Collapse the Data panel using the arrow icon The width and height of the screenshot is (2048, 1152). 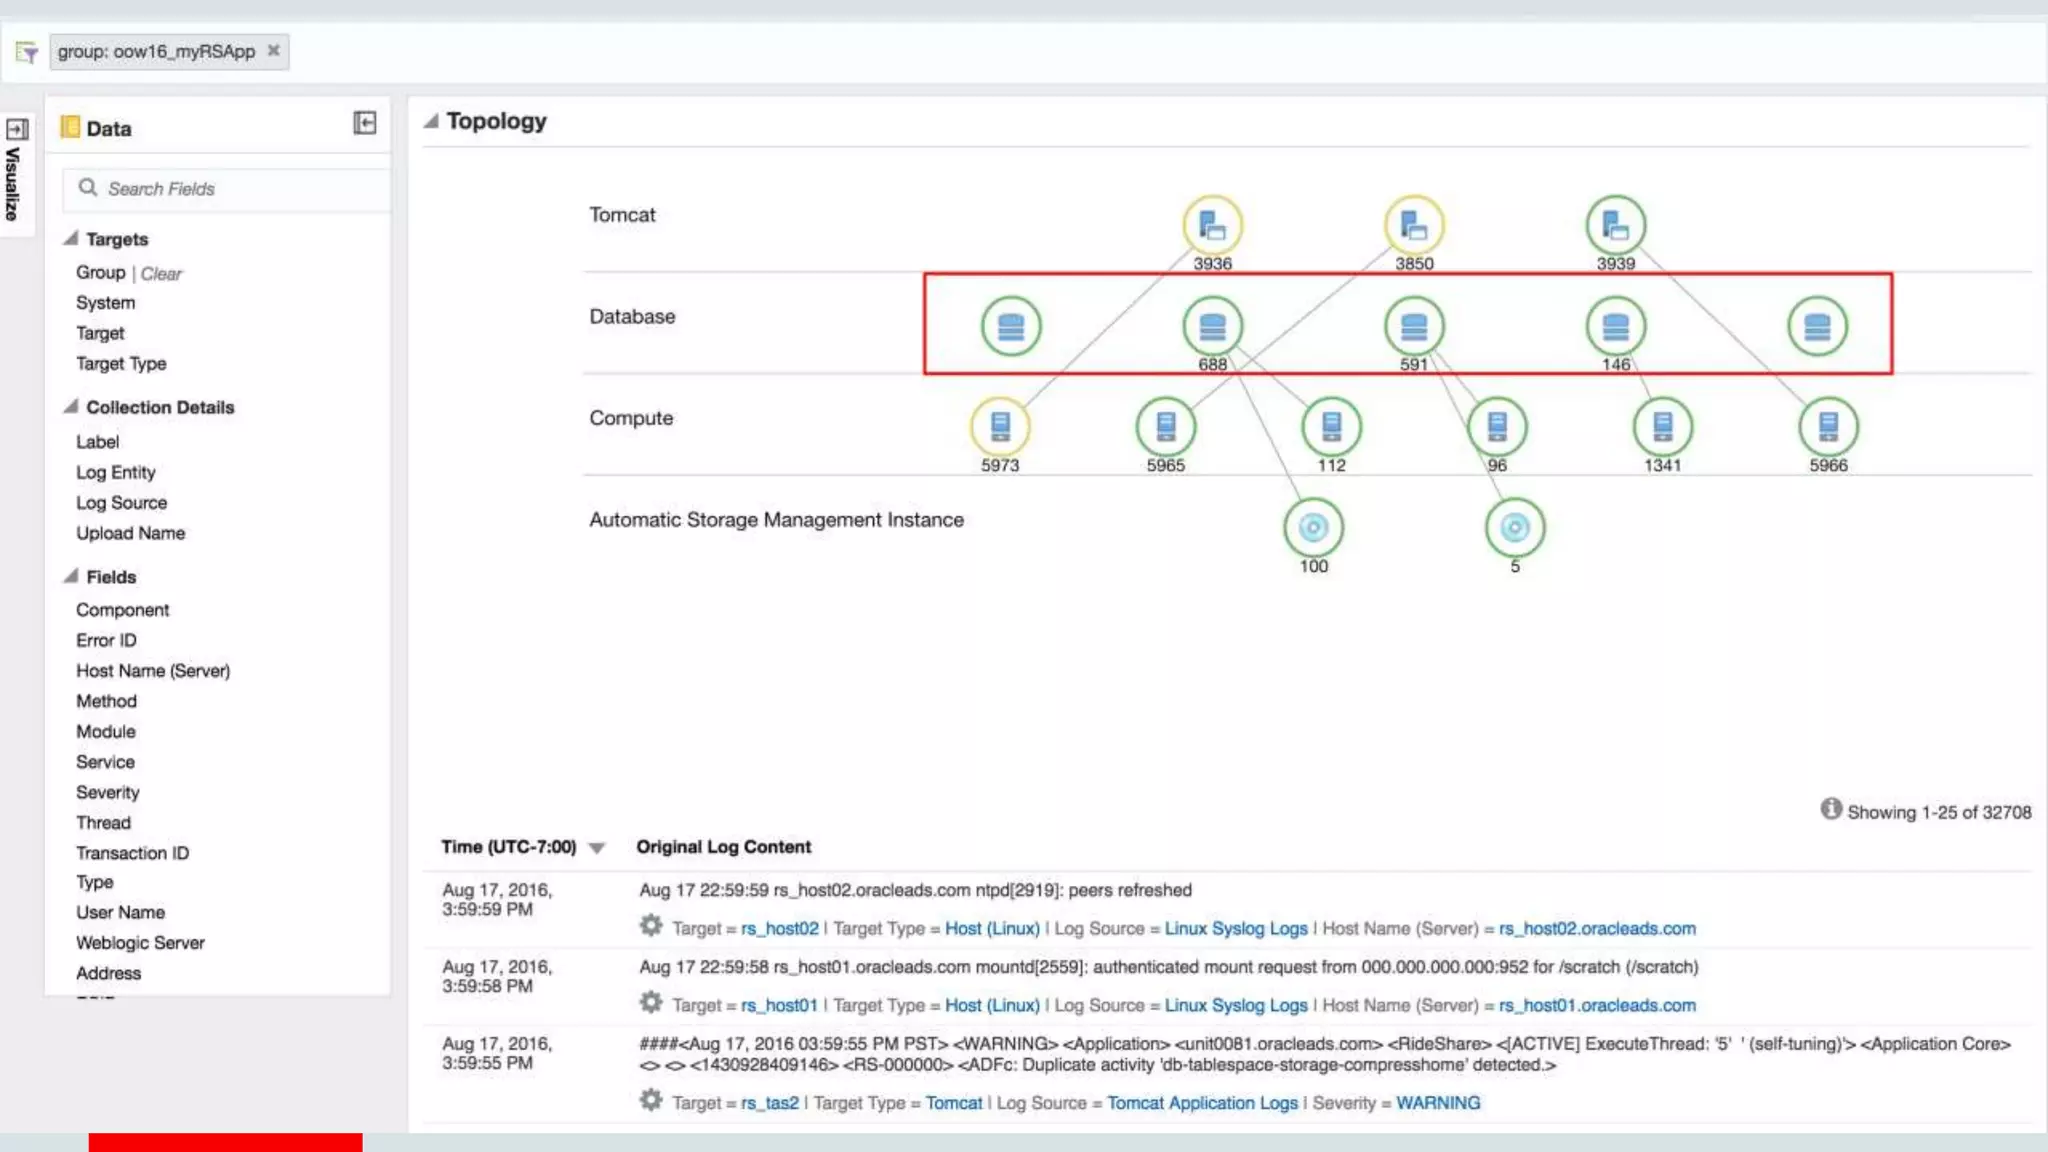(365, 123)
